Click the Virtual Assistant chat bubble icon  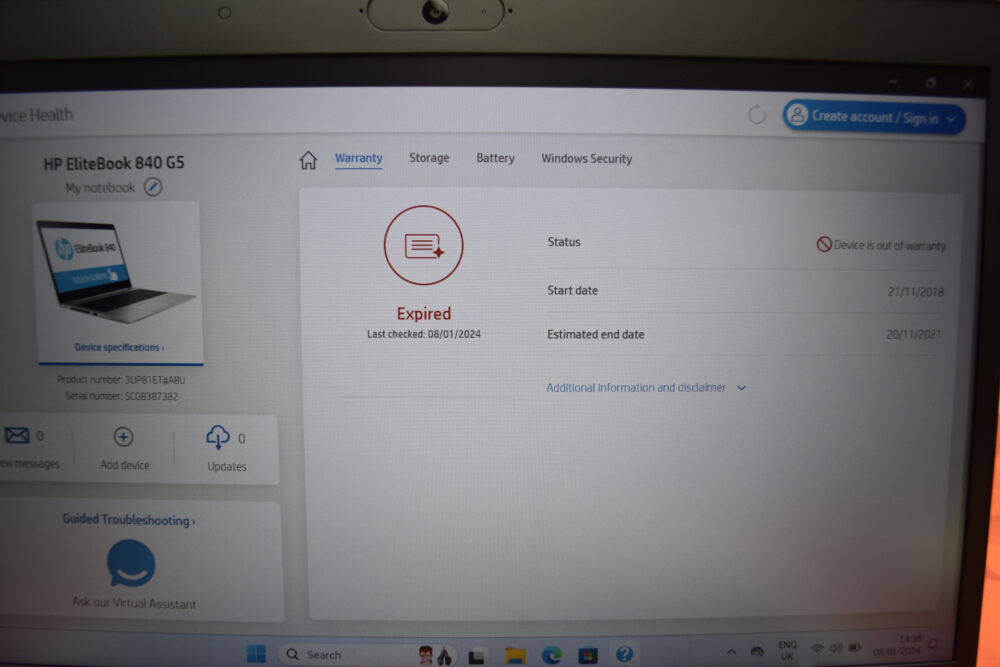[131, 563]
